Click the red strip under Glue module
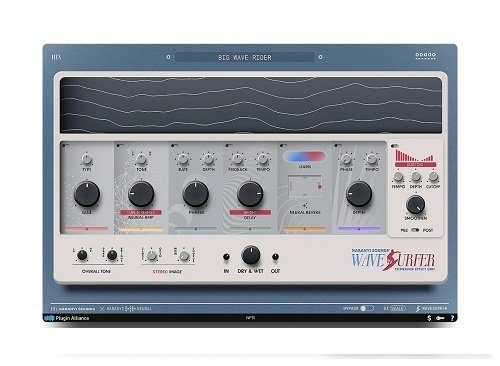Image resolution: width=500 pixels, height=366 pixels. pos(87,229)
